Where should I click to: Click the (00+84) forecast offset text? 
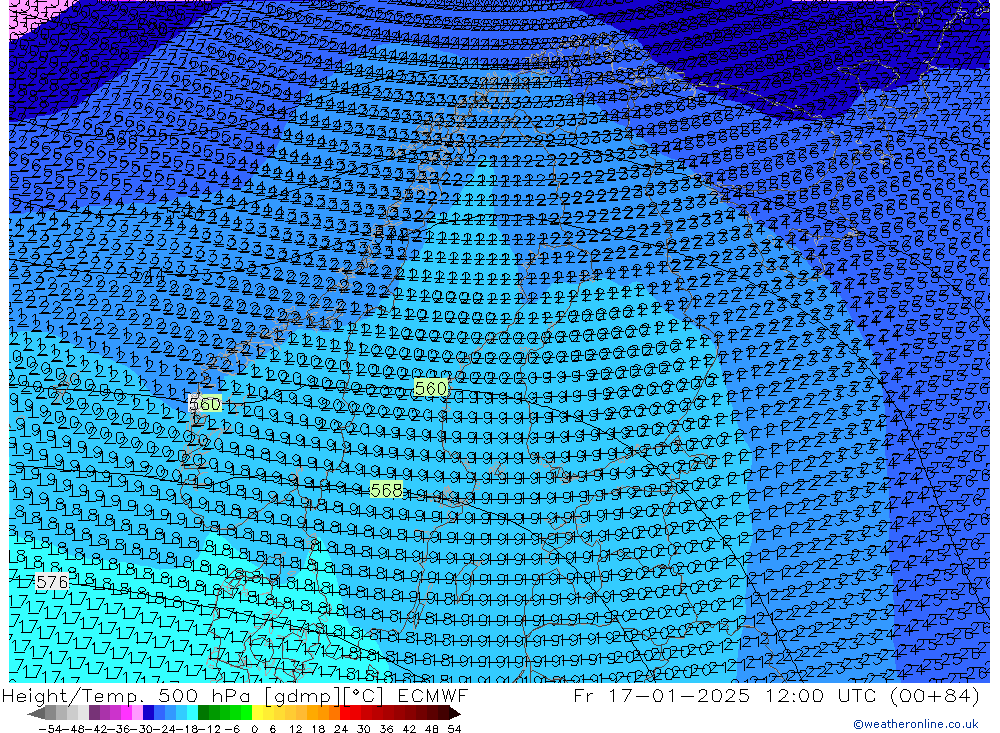(934, 695)
